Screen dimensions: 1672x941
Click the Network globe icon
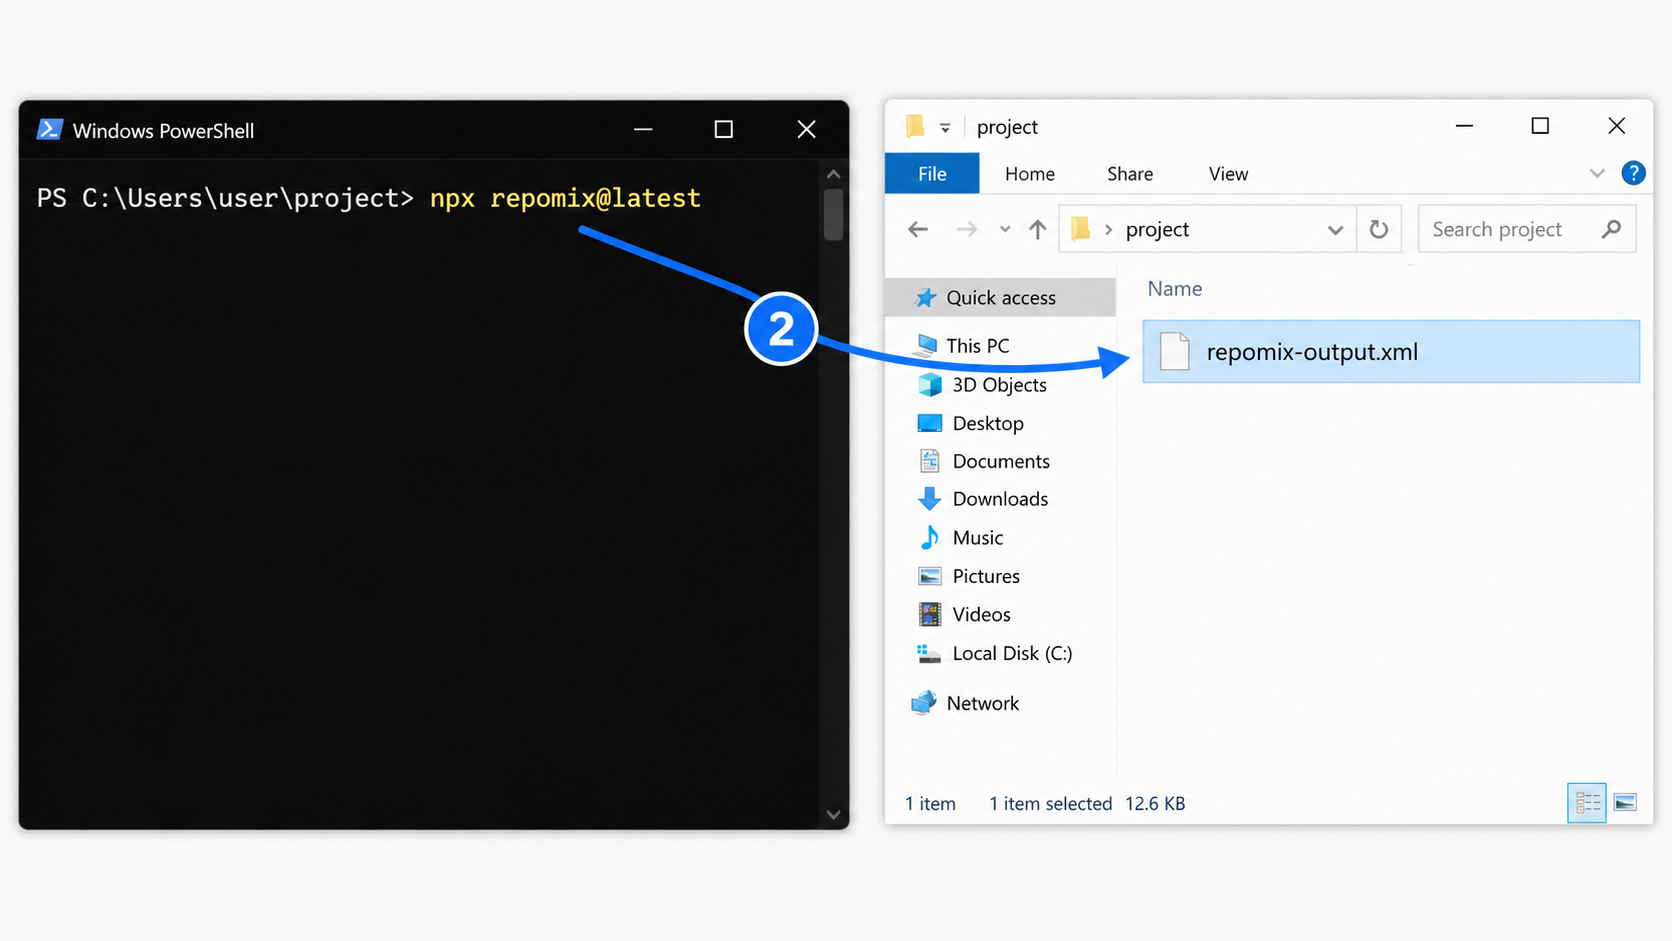pyautogui.click(x=924, y=703)
